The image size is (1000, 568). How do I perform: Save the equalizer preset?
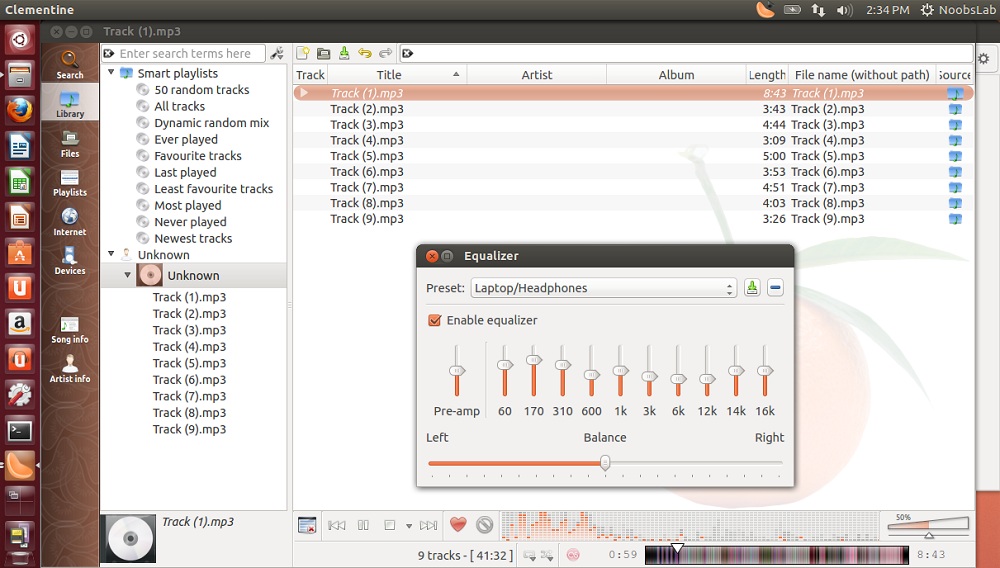coord(752,288)
